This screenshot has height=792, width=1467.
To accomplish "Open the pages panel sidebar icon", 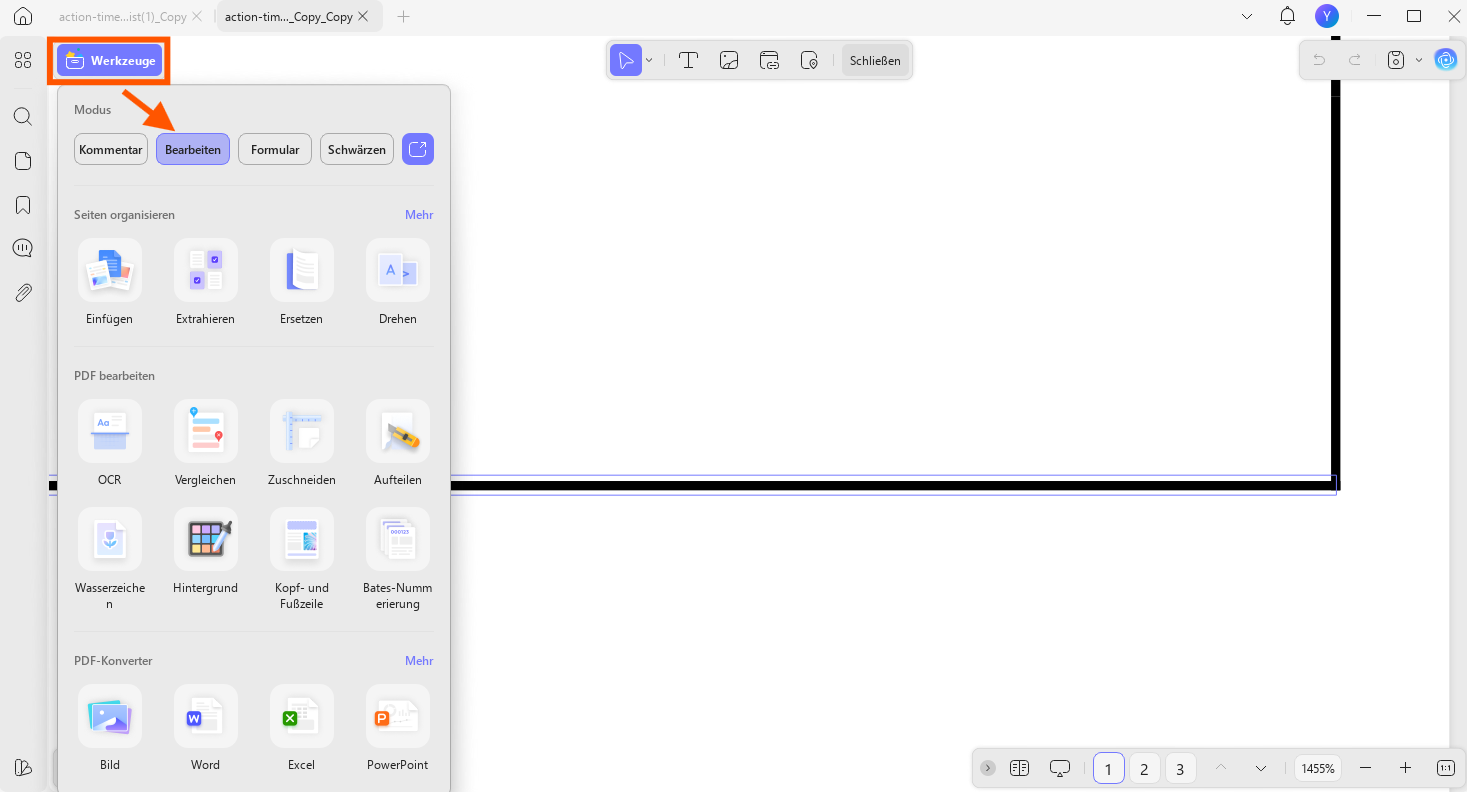I will 23,161.
